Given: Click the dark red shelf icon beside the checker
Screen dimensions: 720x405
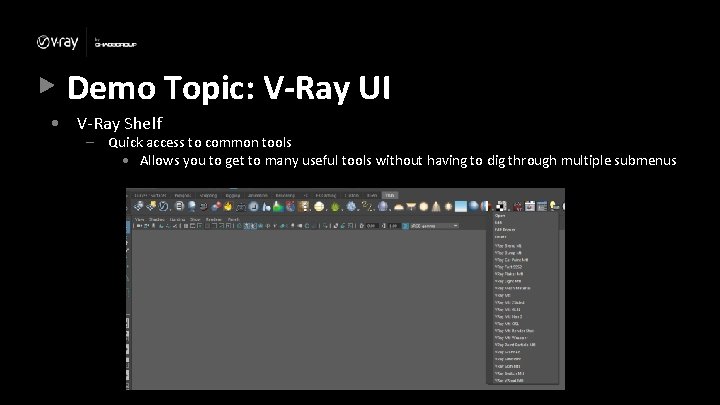Looking at the screenshot, I should click(x=518, y=207).
